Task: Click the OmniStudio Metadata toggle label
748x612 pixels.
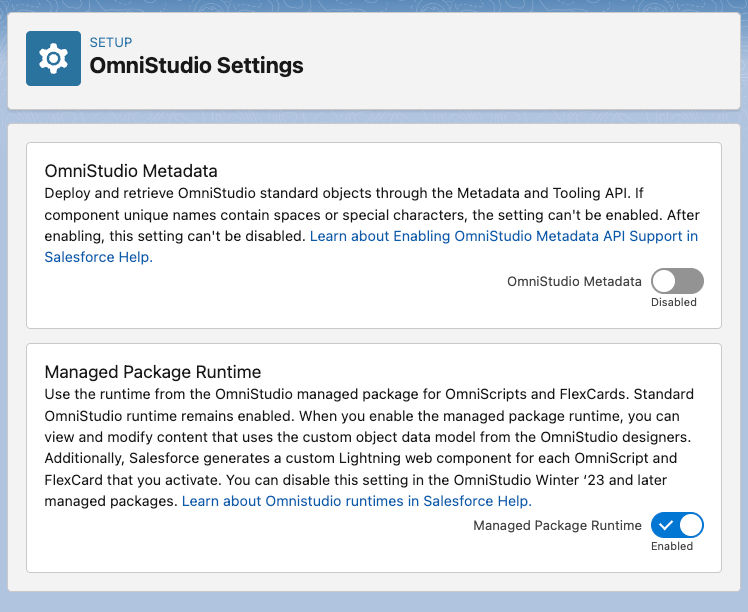Action: point(574,281)
